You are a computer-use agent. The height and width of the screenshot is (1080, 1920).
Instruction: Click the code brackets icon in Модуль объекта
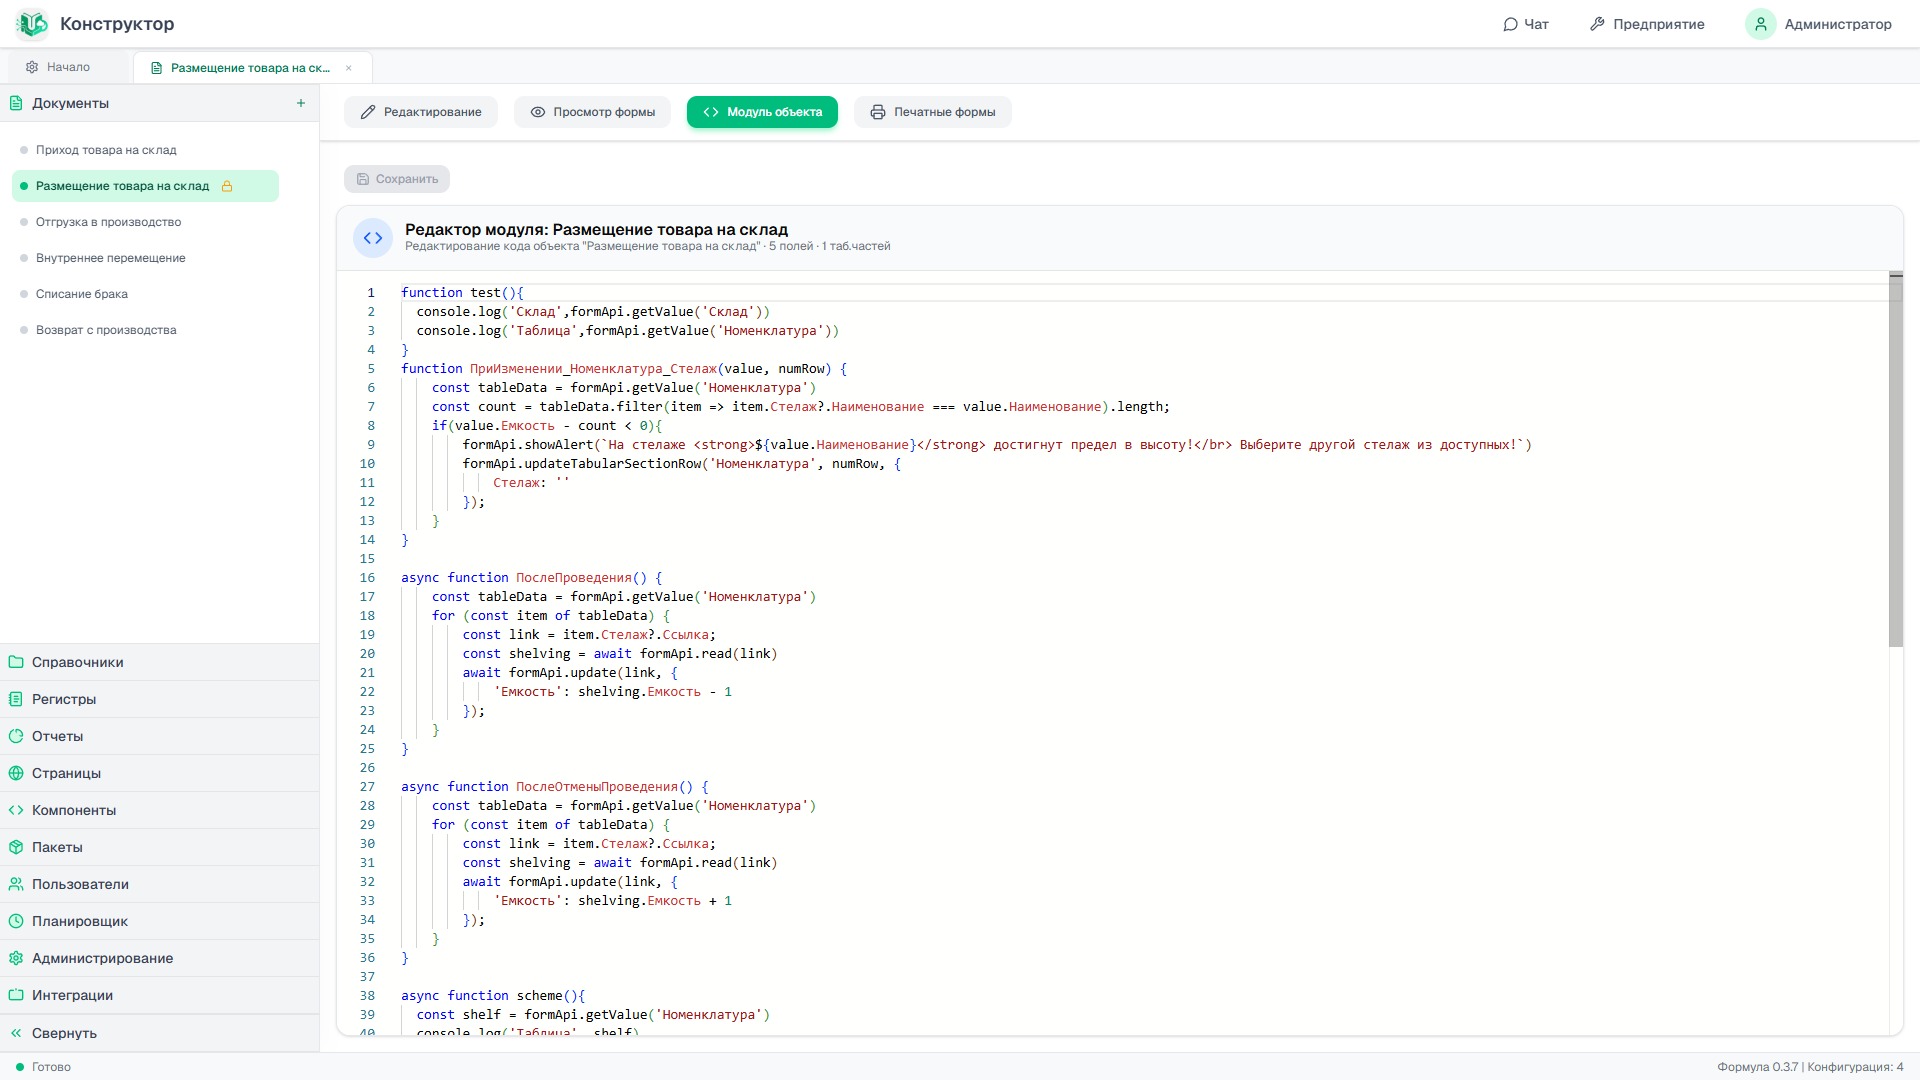[x=711, y=112]
